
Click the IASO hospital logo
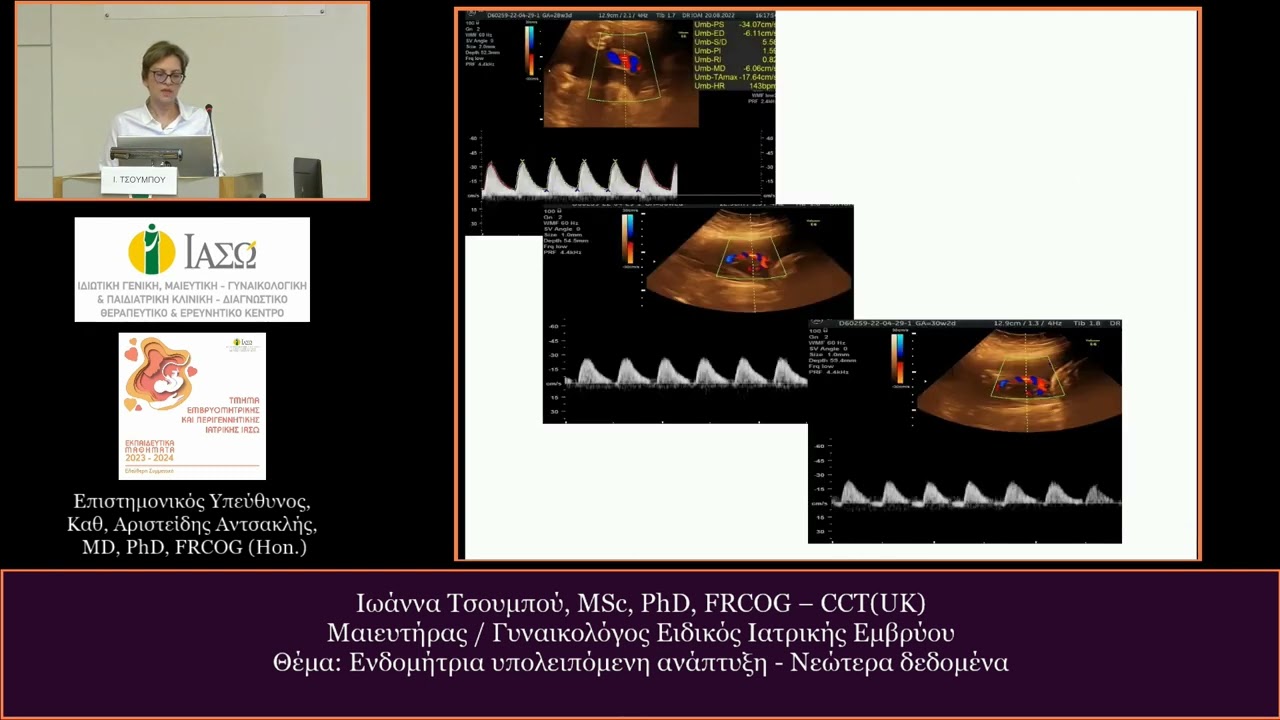[192, 269]
